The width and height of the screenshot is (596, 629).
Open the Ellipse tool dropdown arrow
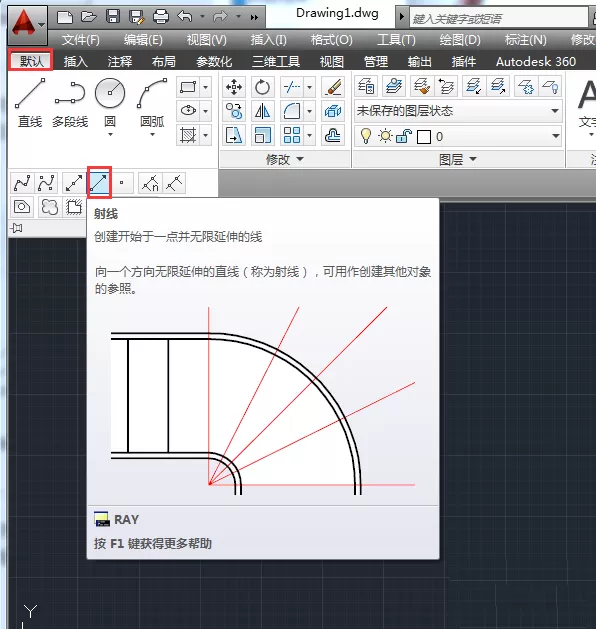(205, 110)
